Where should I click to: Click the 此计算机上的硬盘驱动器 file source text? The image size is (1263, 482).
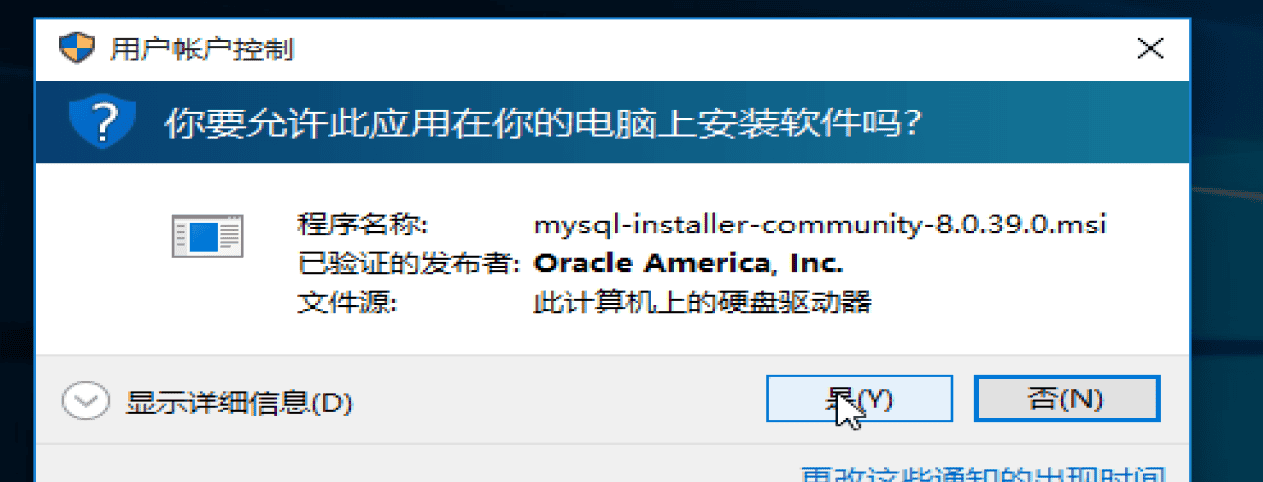coord(703,302)
